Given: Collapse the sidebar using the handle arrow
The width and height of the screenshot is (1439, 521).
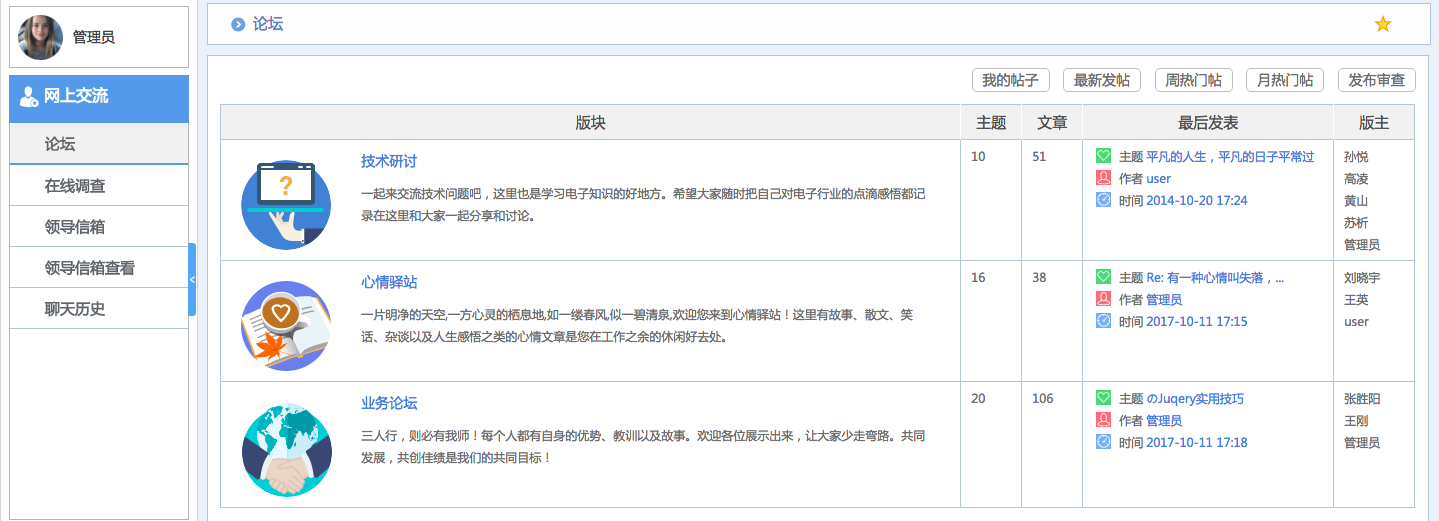Looking at the screenshot, I should [x=192, y=279].
